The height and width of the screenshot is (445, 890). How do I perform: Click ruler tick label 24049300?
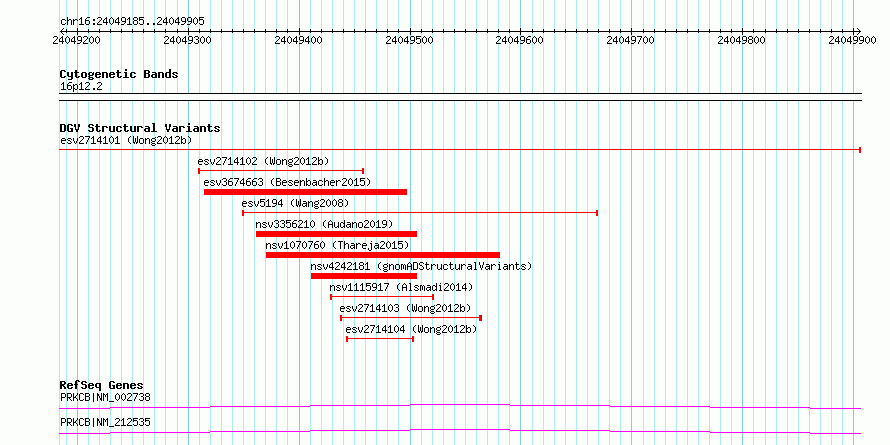187,40
